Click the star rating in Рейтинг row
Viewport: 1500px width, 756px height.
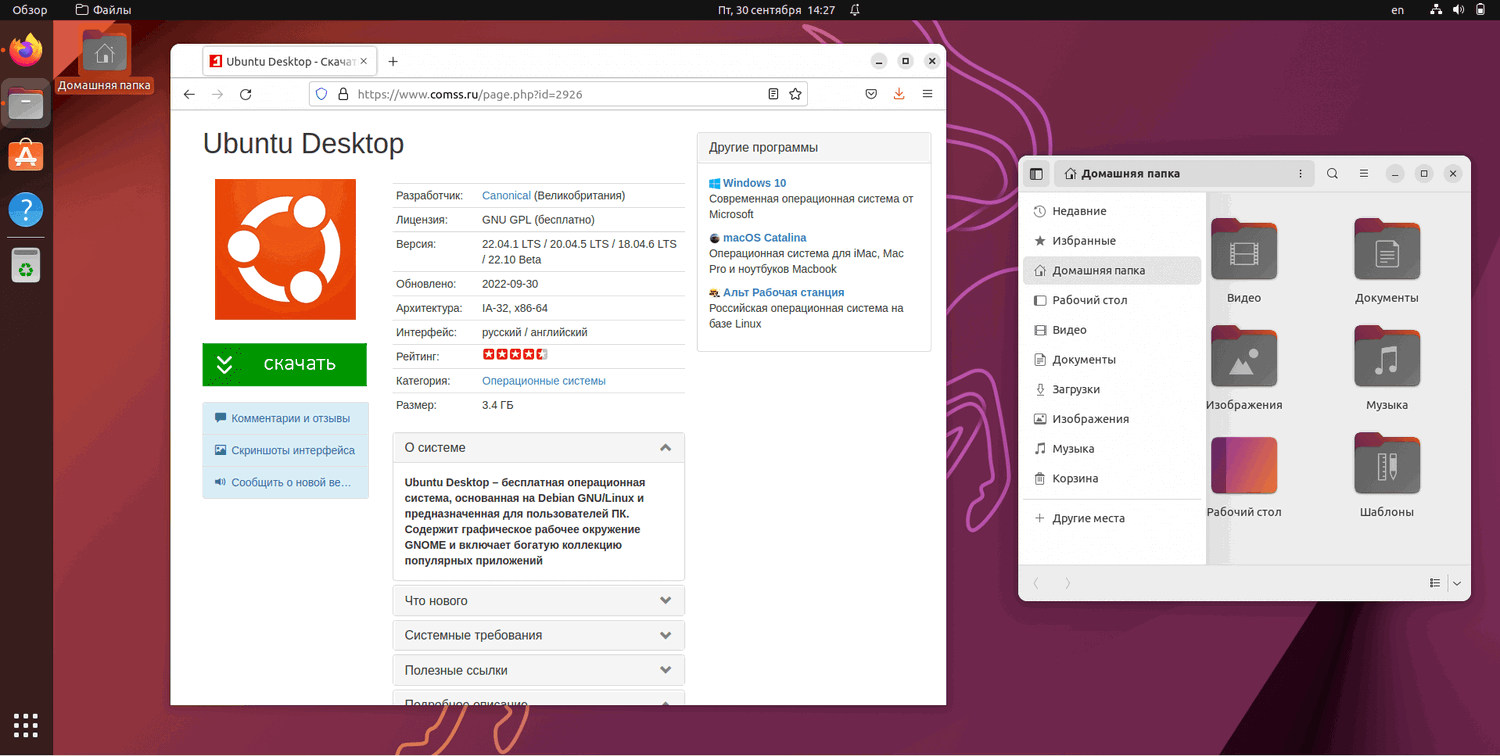point(515,355)
